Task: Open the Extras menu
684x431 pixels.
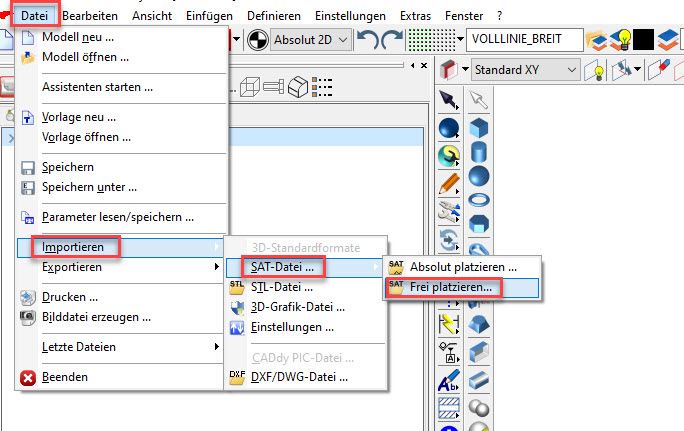Action: coord(415,16)
